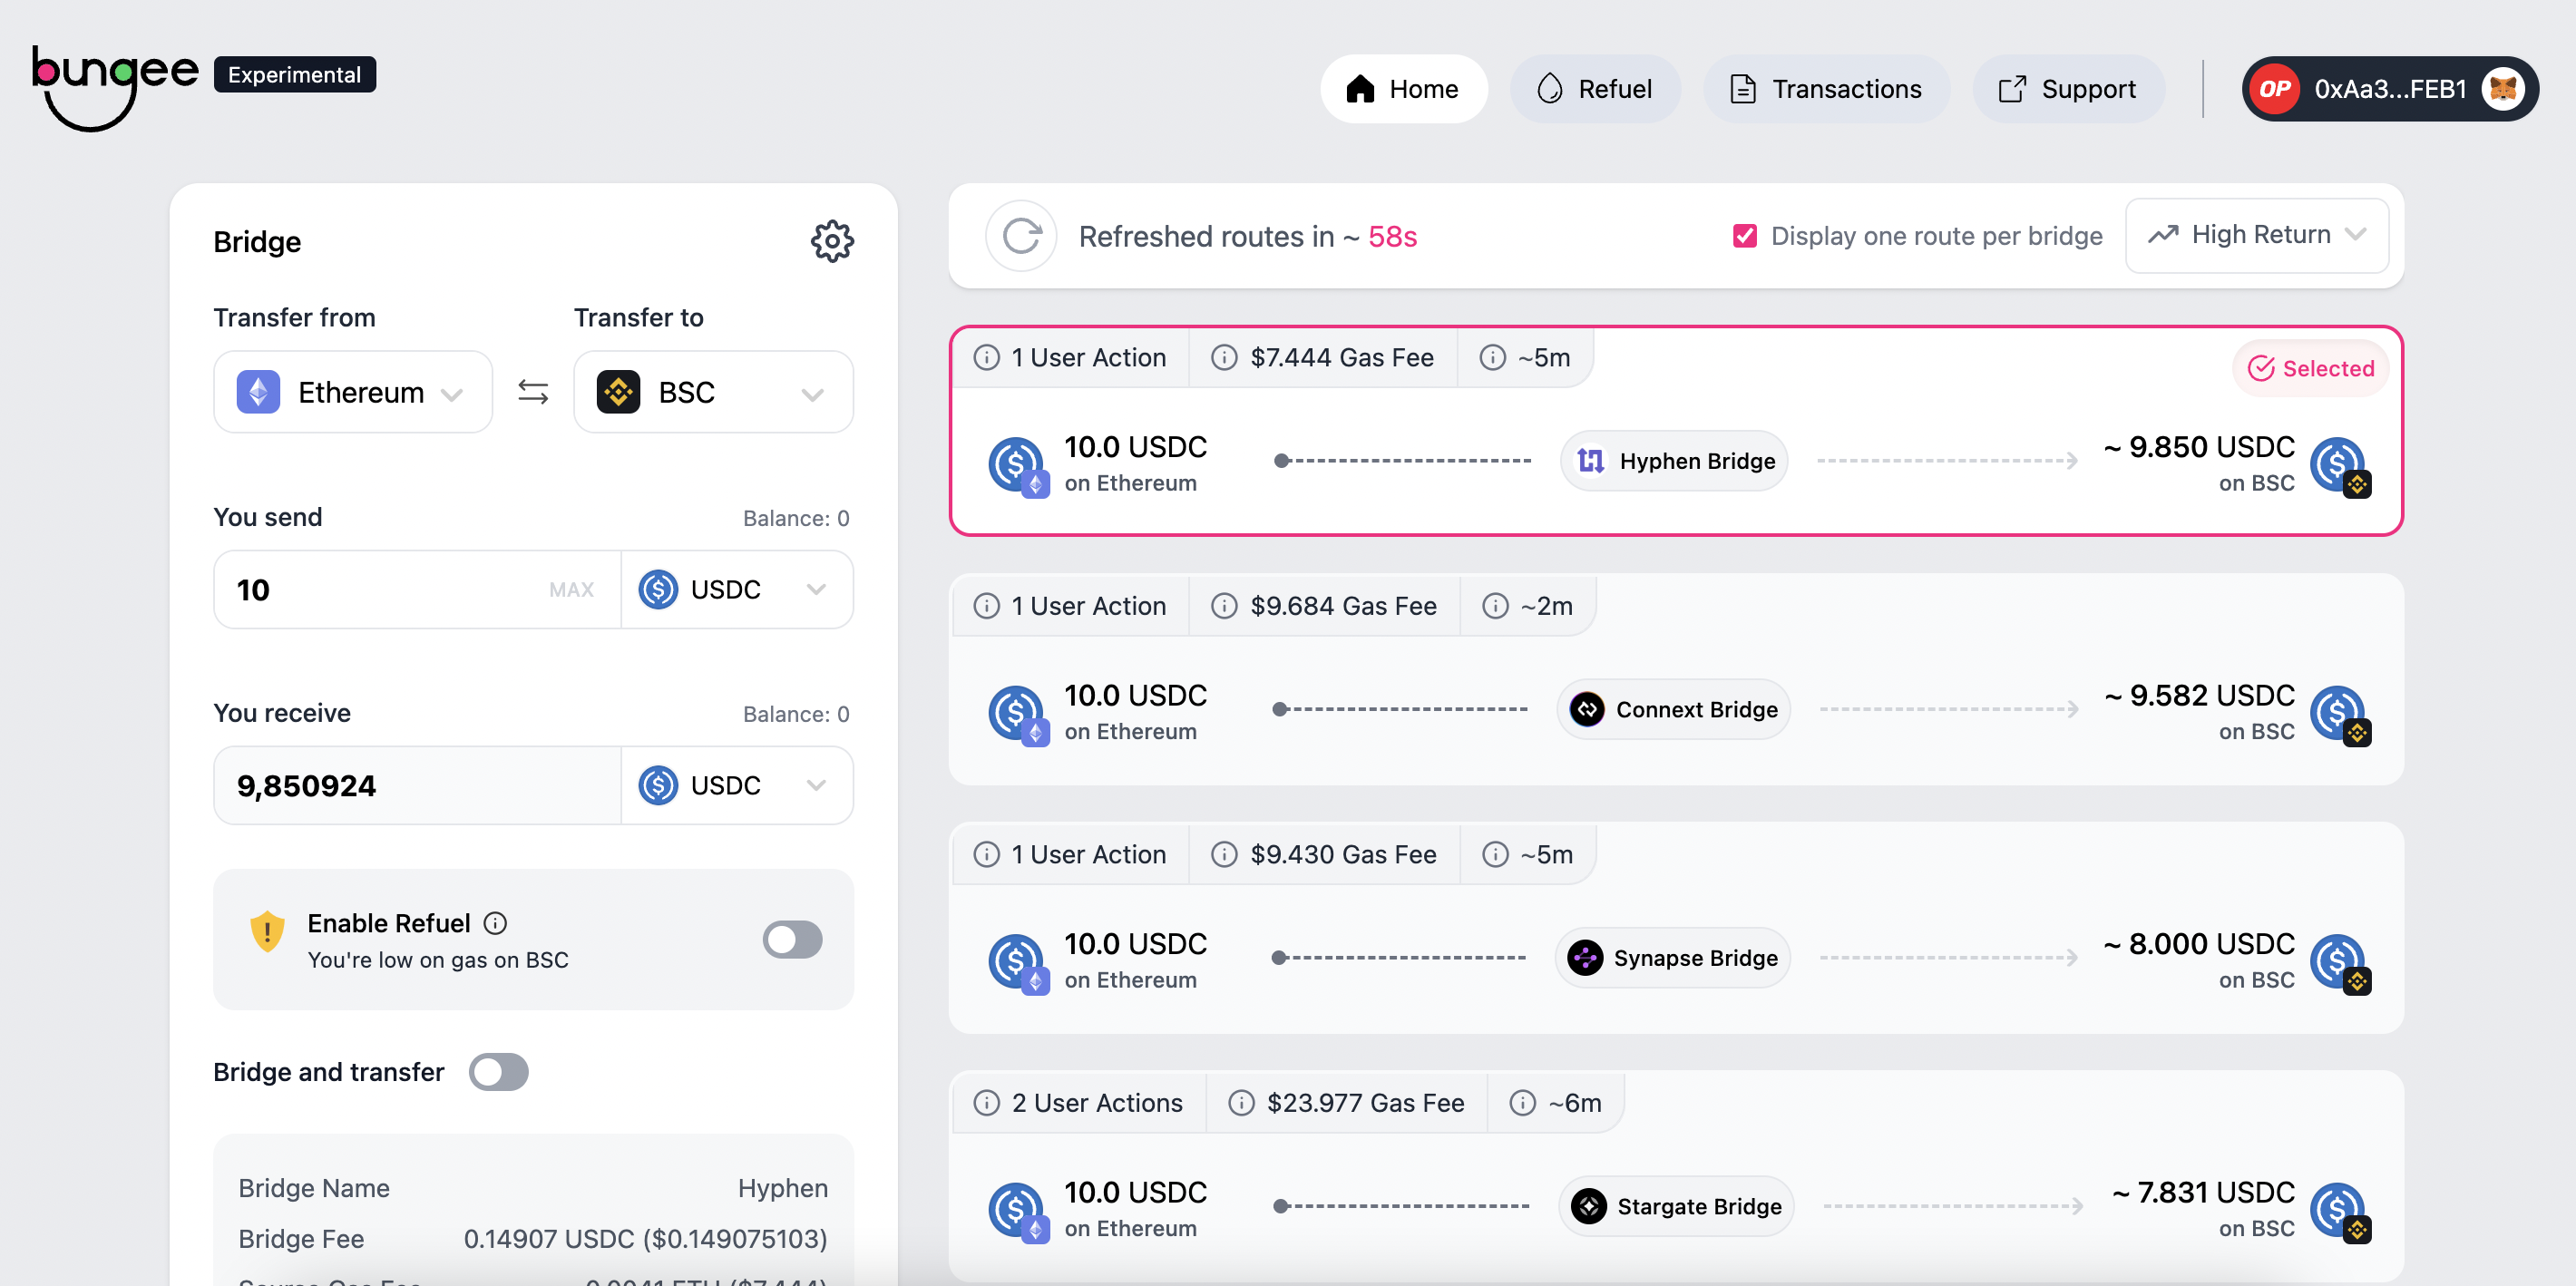The image size is (2576, 1286).
Task: Click the Bridge Name value Hyphen
Action: 782,1188
